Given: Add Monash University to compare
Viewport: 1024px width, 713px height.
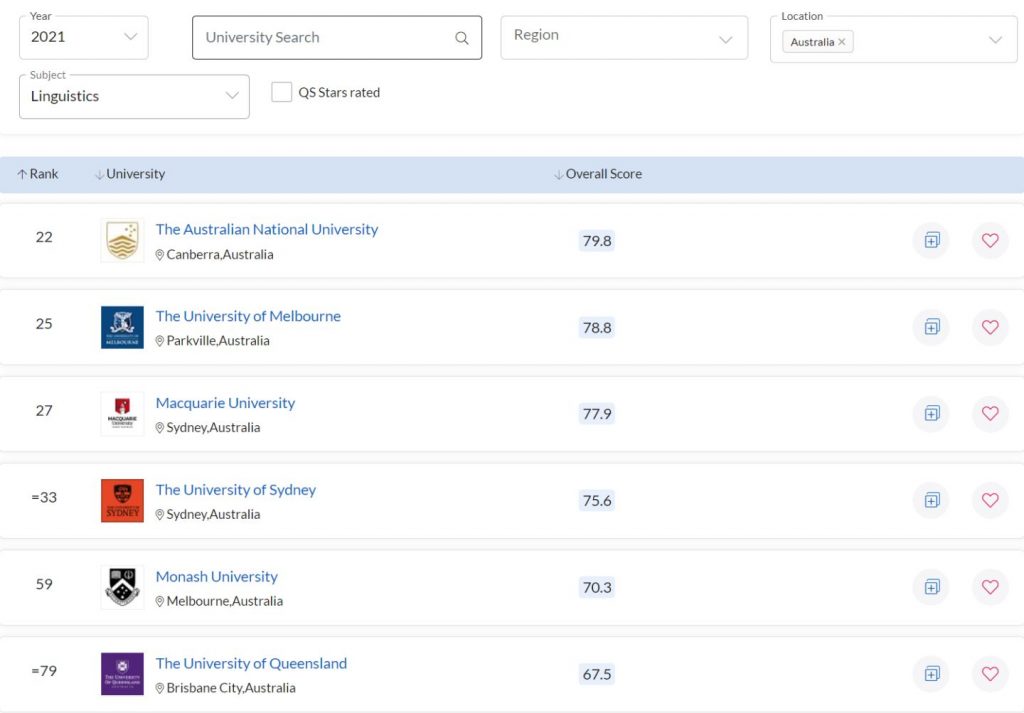Looking at the screenshot, I should pos(931,587).
